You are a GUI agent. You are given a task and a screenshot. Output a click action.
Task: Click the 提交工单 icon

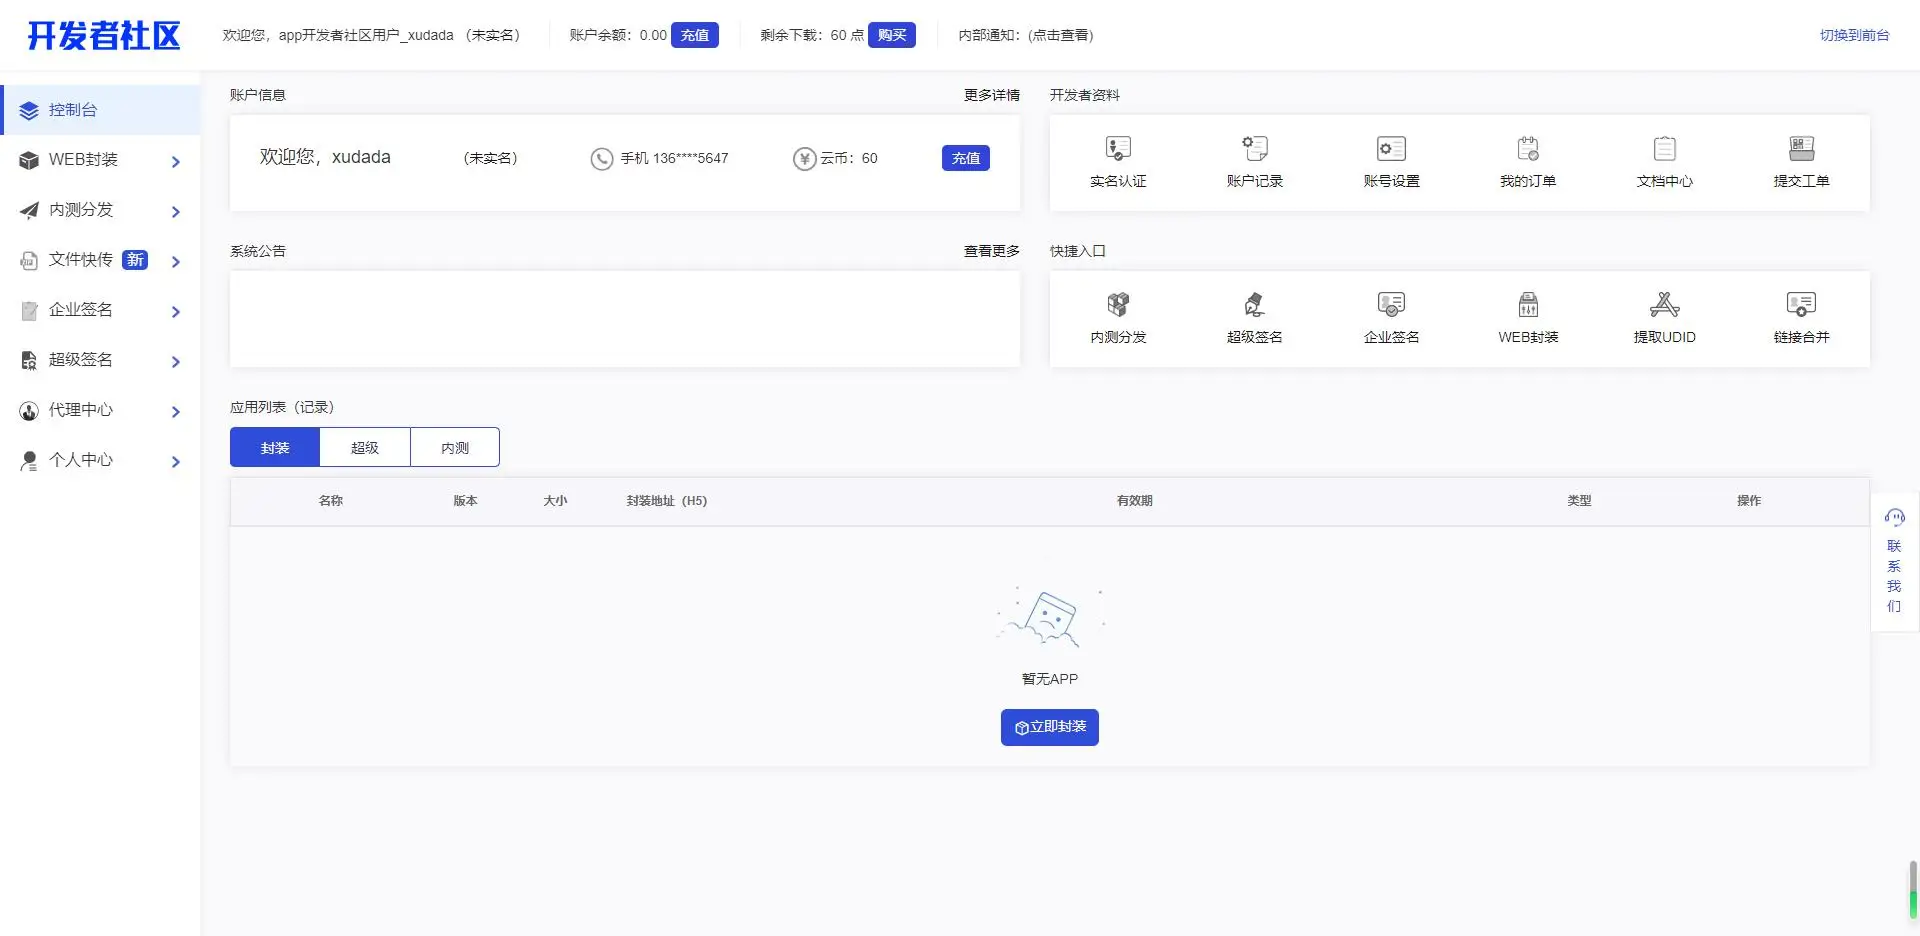pyautogui.click(x=1801, y=150)
